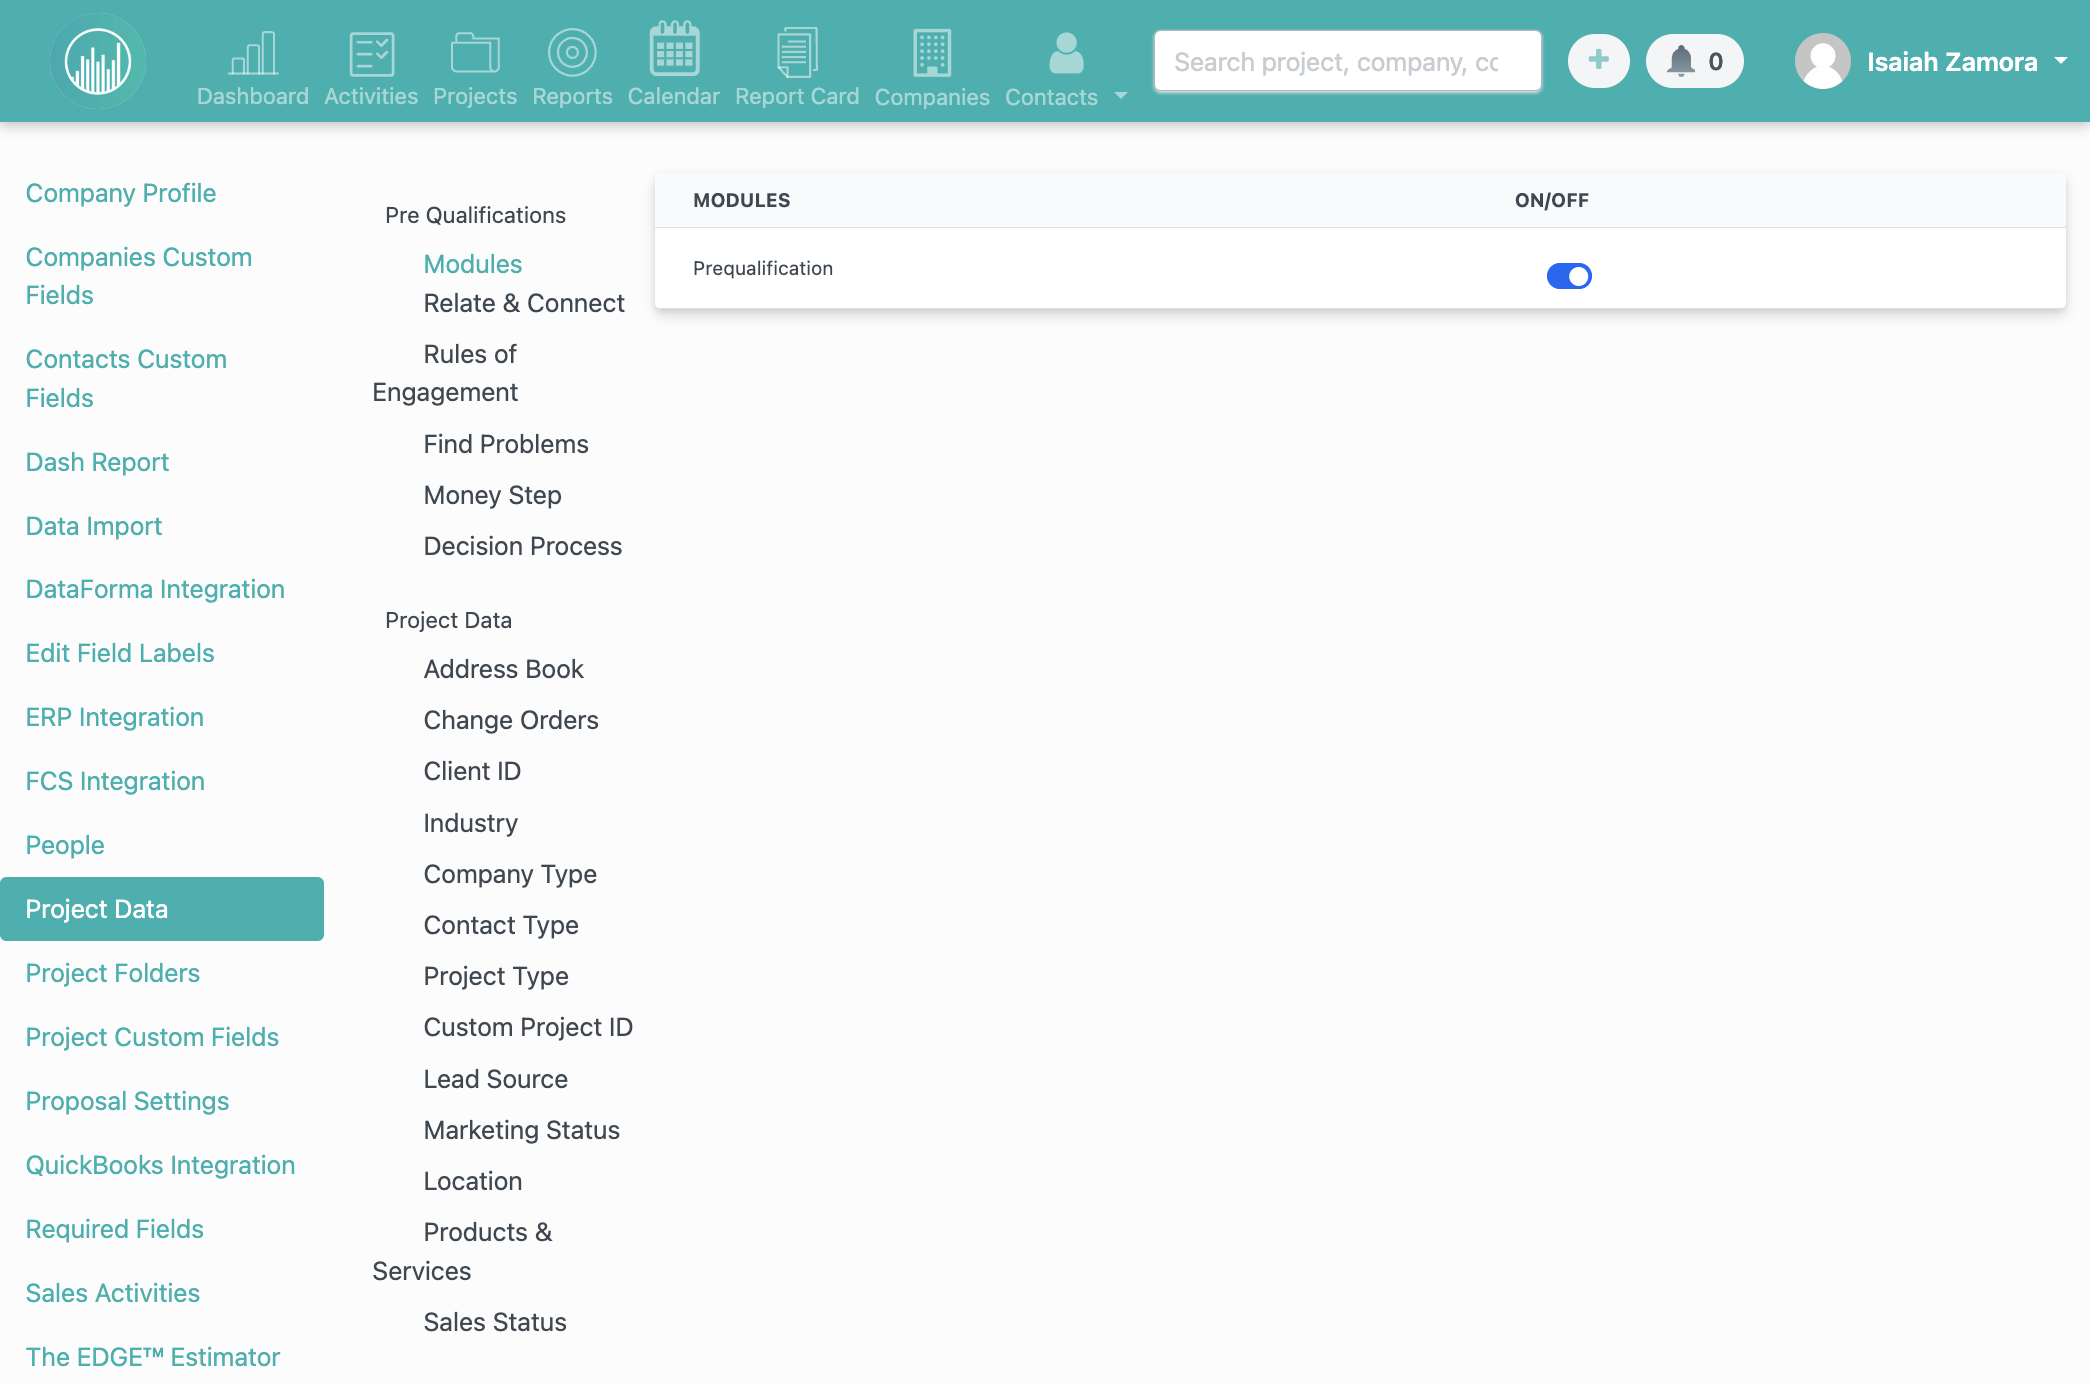Open QuickBooks Integration settings
Viewport: 2090px width, 1384px height.
click(160, 1165)
